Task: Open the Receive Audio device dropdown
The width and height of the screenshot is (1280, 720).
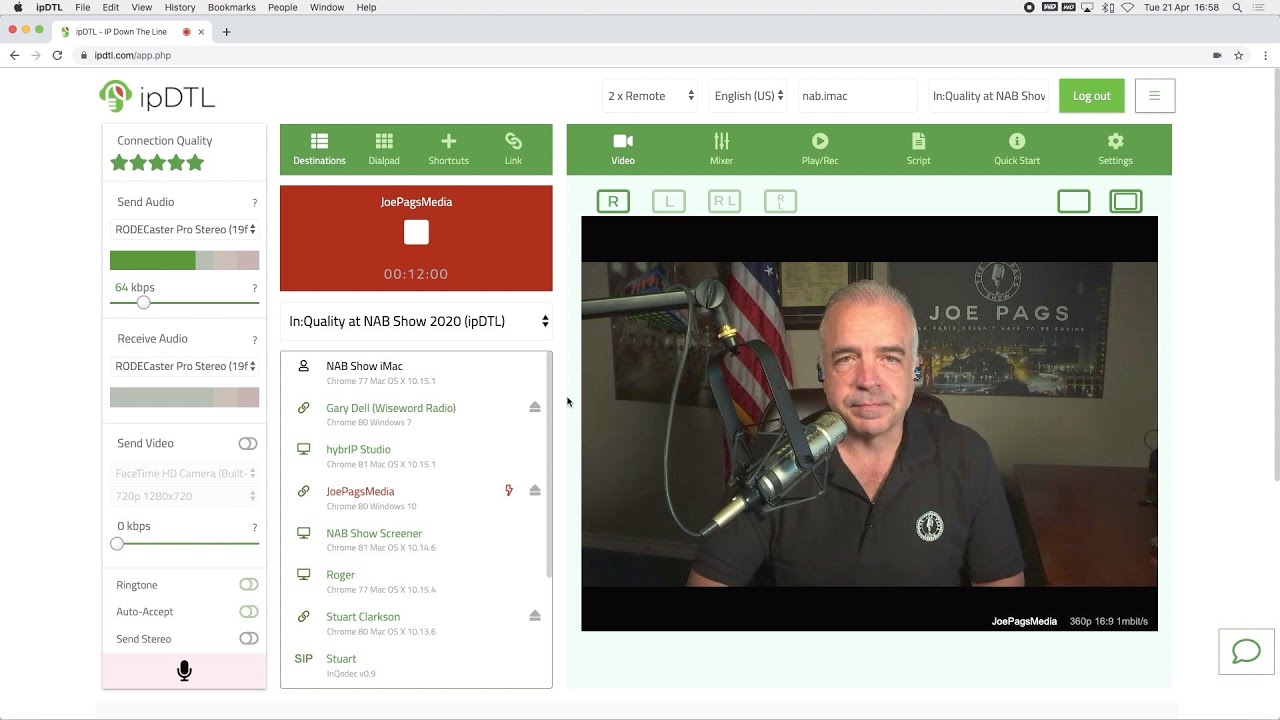Action: coord(185,366)
